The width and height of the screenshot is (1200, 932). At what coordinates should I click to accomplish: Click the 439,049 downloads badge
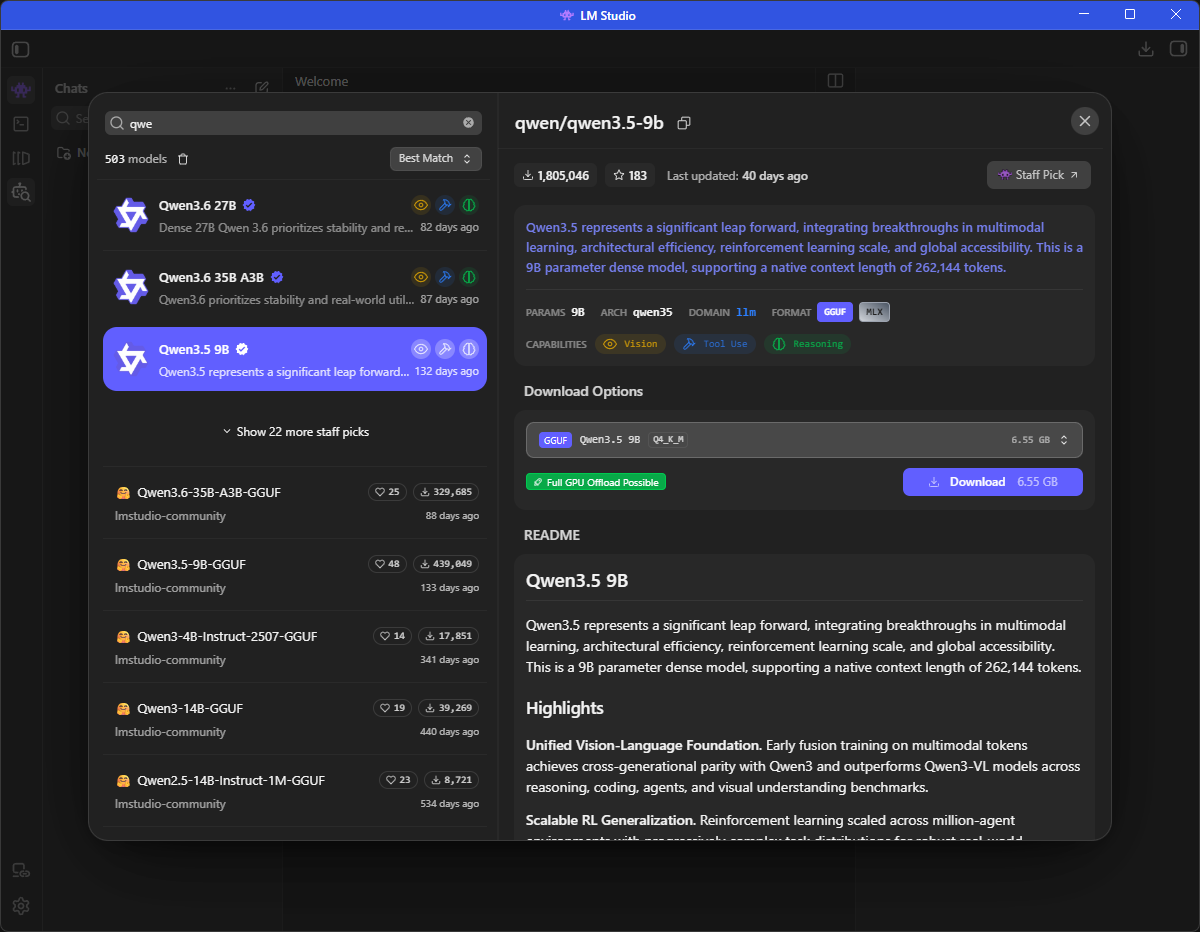click(446, 564)
